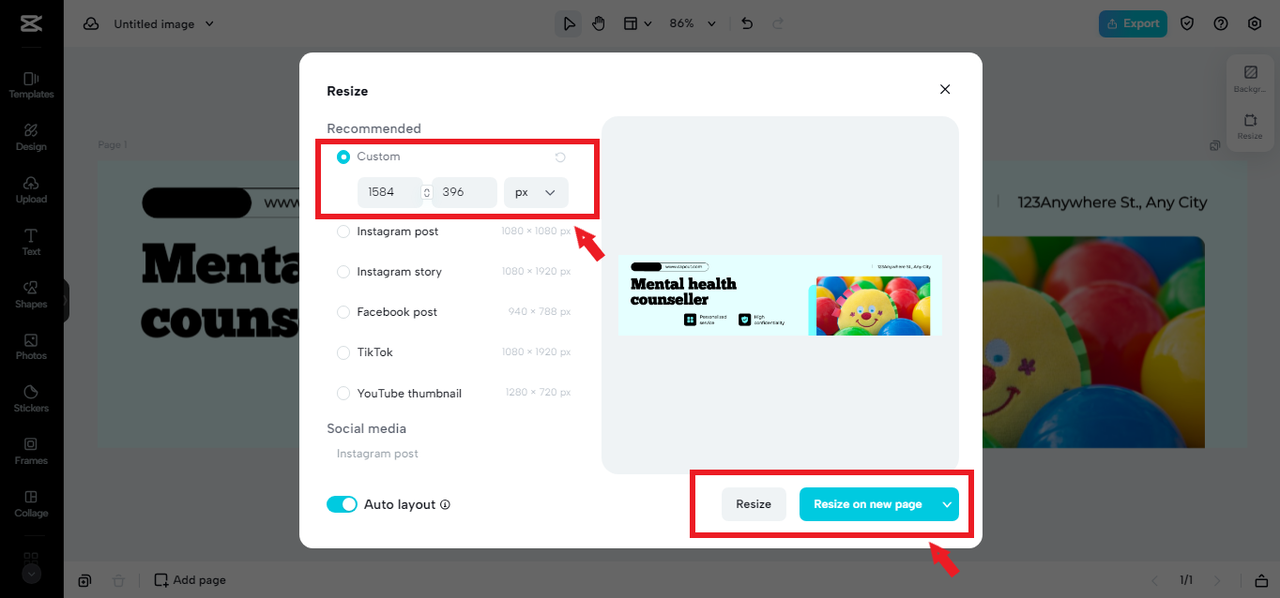Select the Instagram post radio option
Screen dimensions: 1280x598
pos(343,231)
